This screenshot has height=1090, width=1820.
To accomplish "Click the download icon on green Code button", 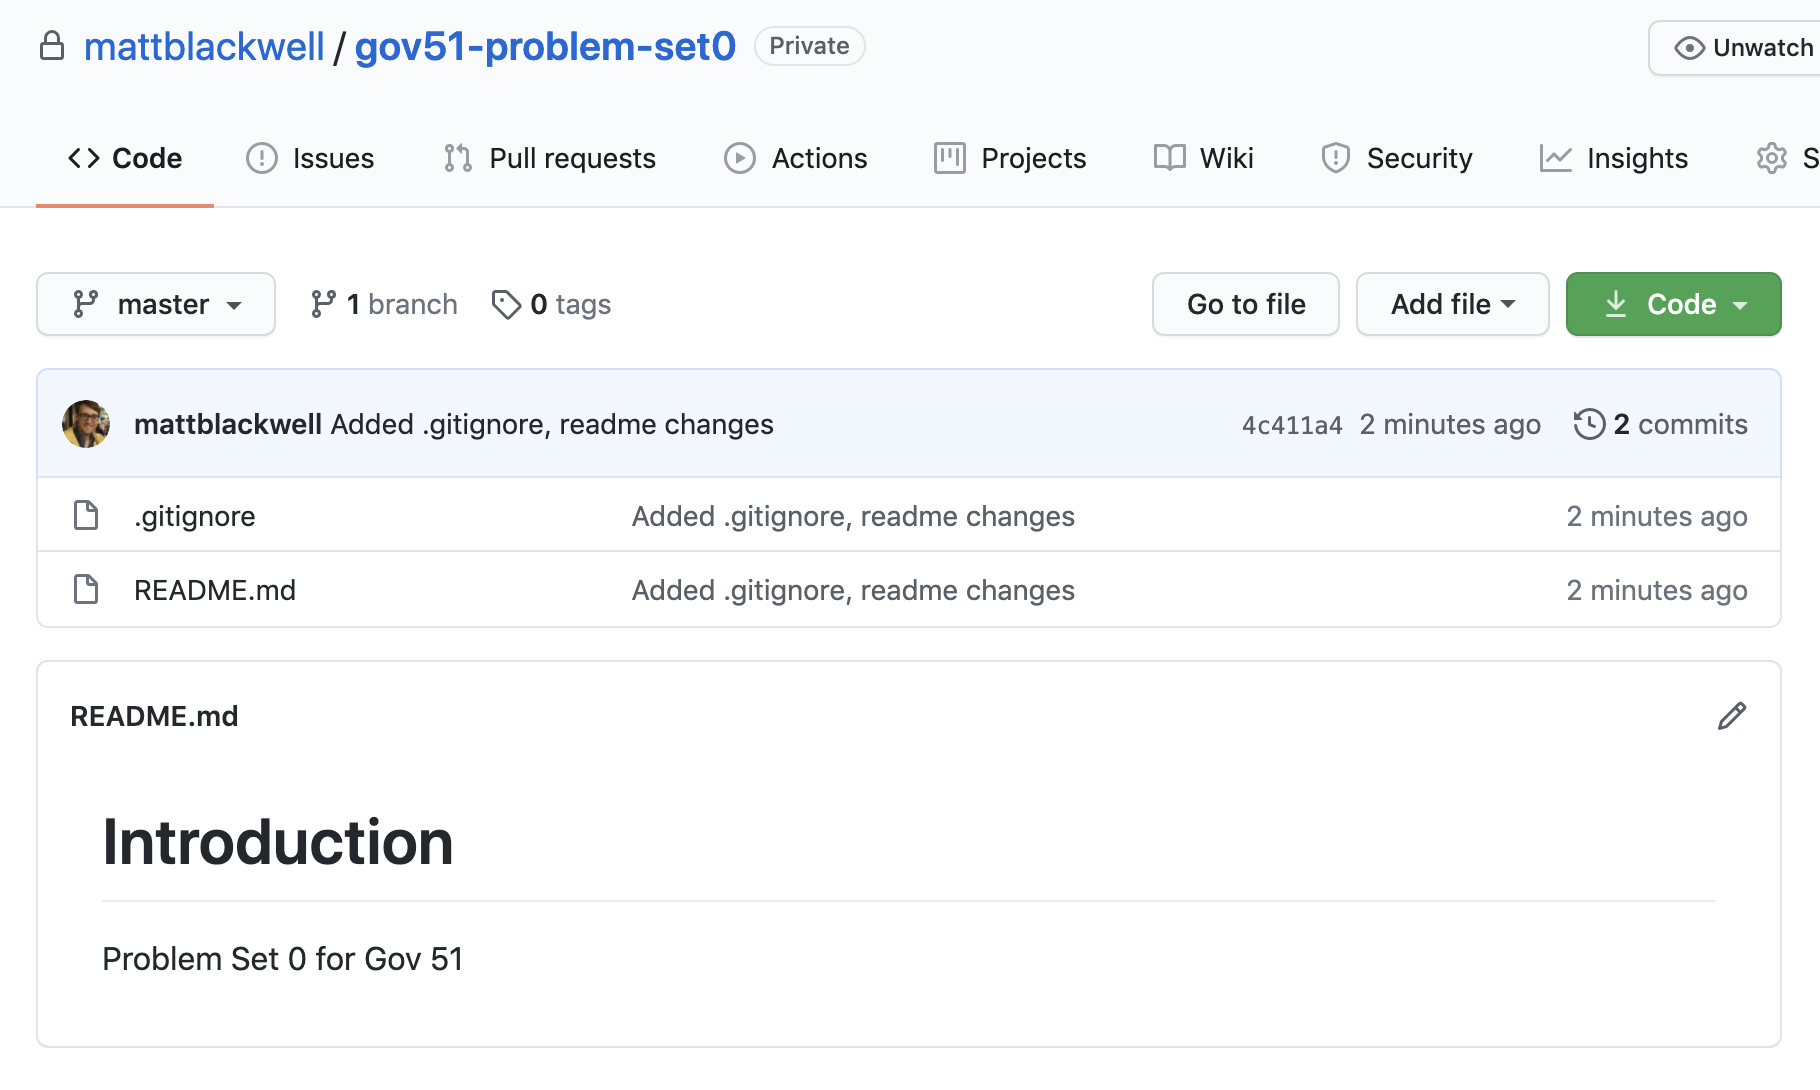I will coord(1616,304).
